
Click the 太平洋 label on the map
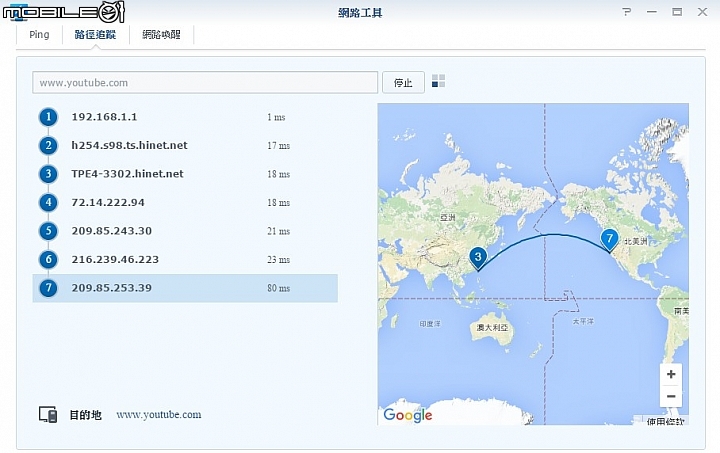(583, 322)
